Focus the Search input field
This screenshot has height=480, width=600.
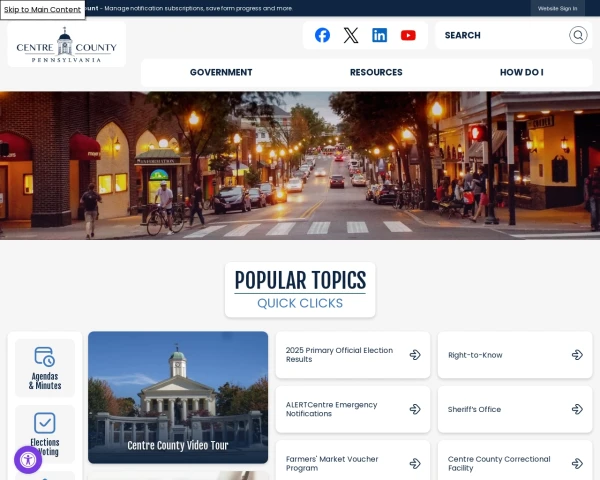point(503,35)
